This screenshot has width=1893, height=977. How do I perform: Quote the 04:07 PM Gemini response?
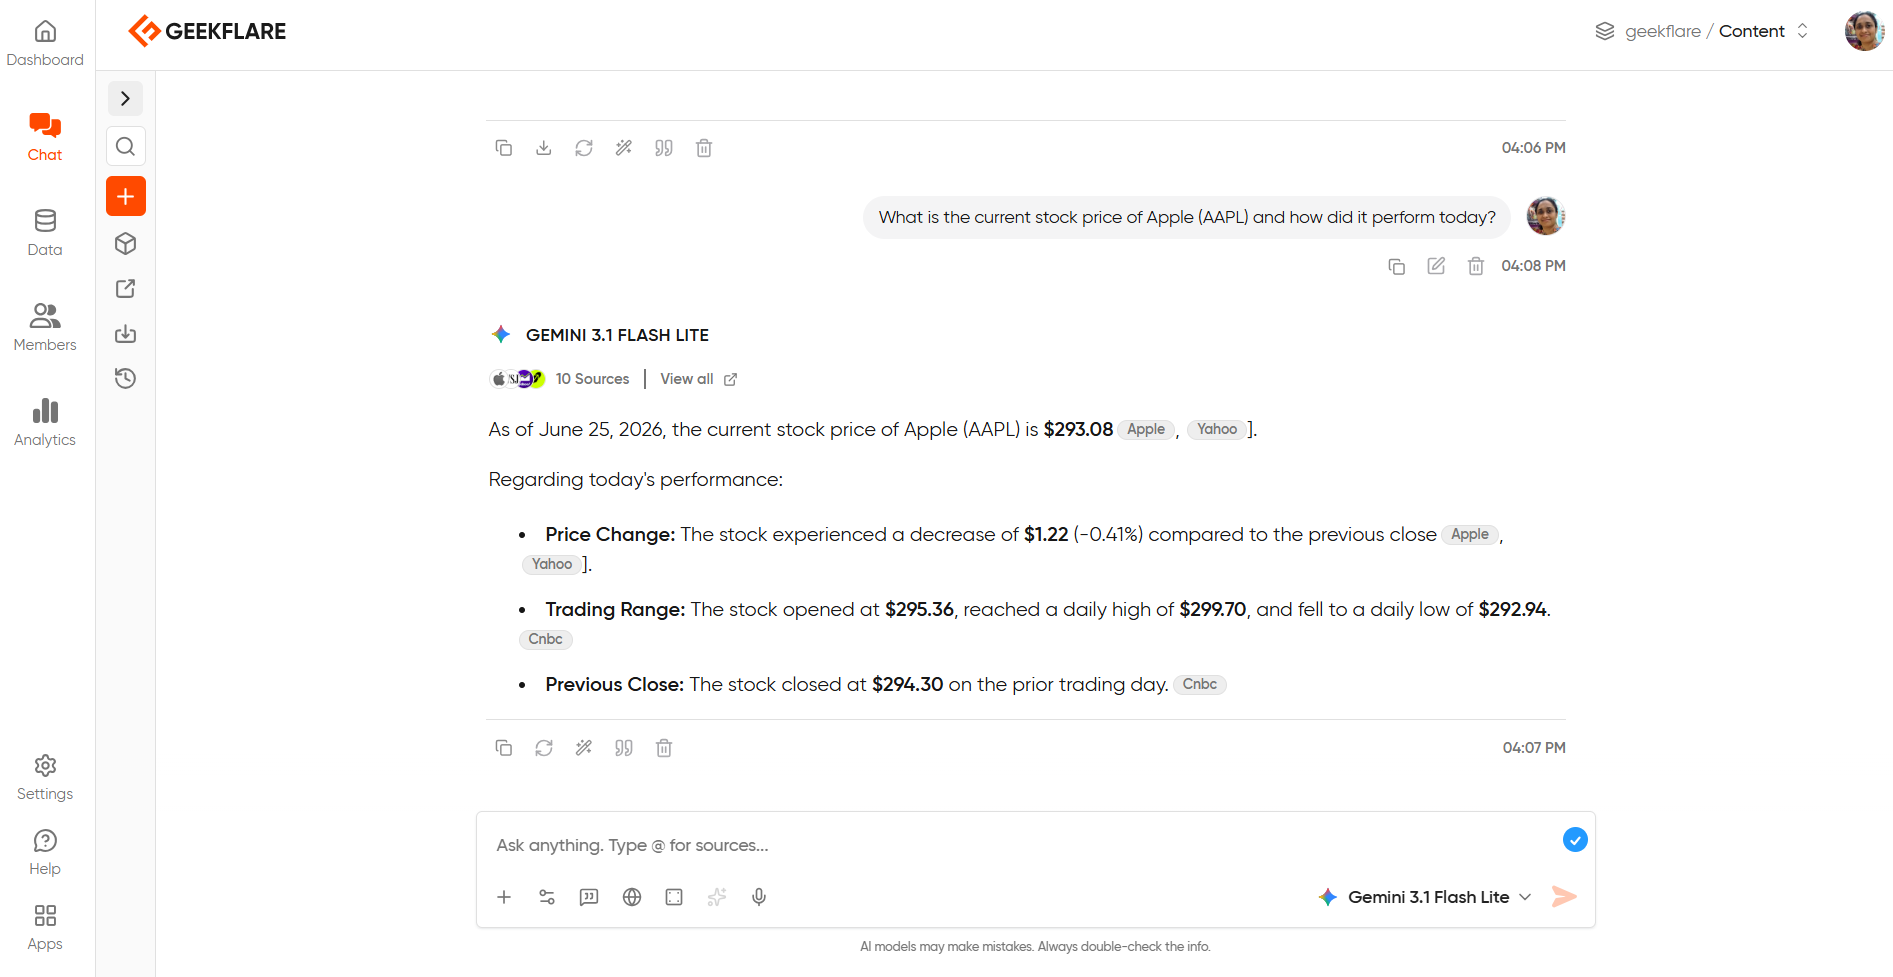tap(624, 748)
